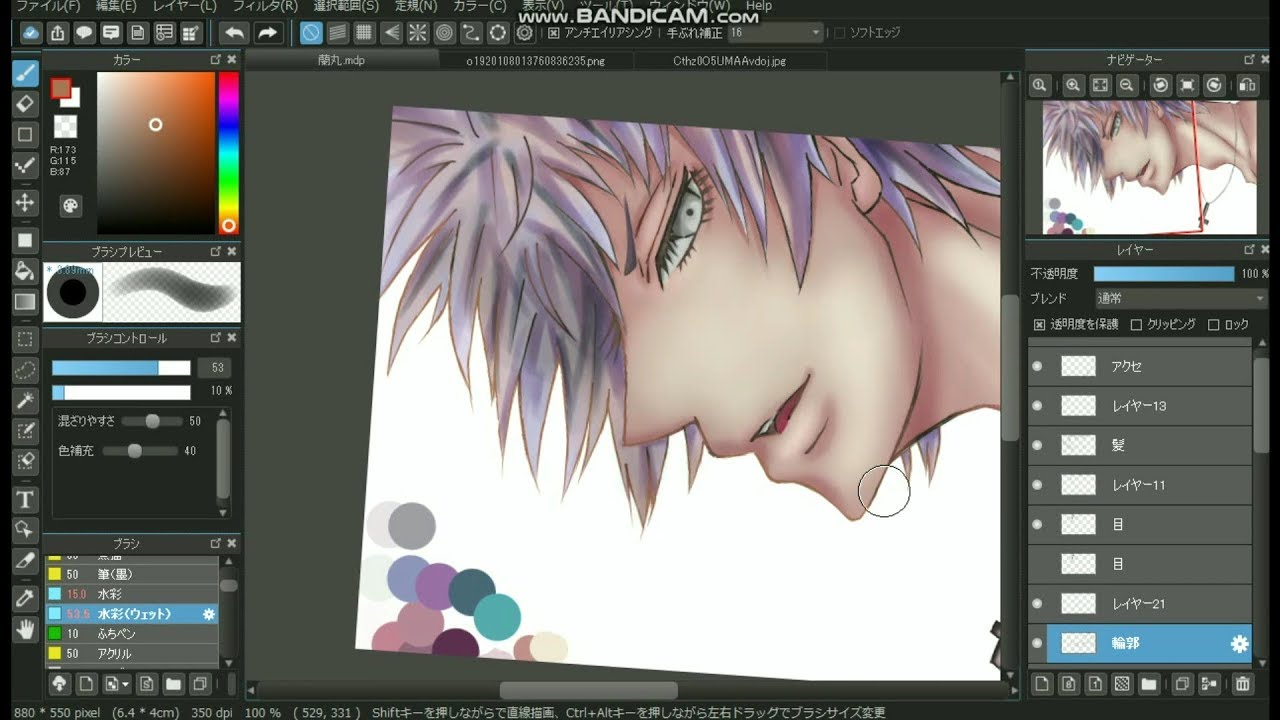Zoom in via the Navigator plus magnifier
Image resolution: width=1280 pixels, height=720 pixels.
(x=1073, y=86)
